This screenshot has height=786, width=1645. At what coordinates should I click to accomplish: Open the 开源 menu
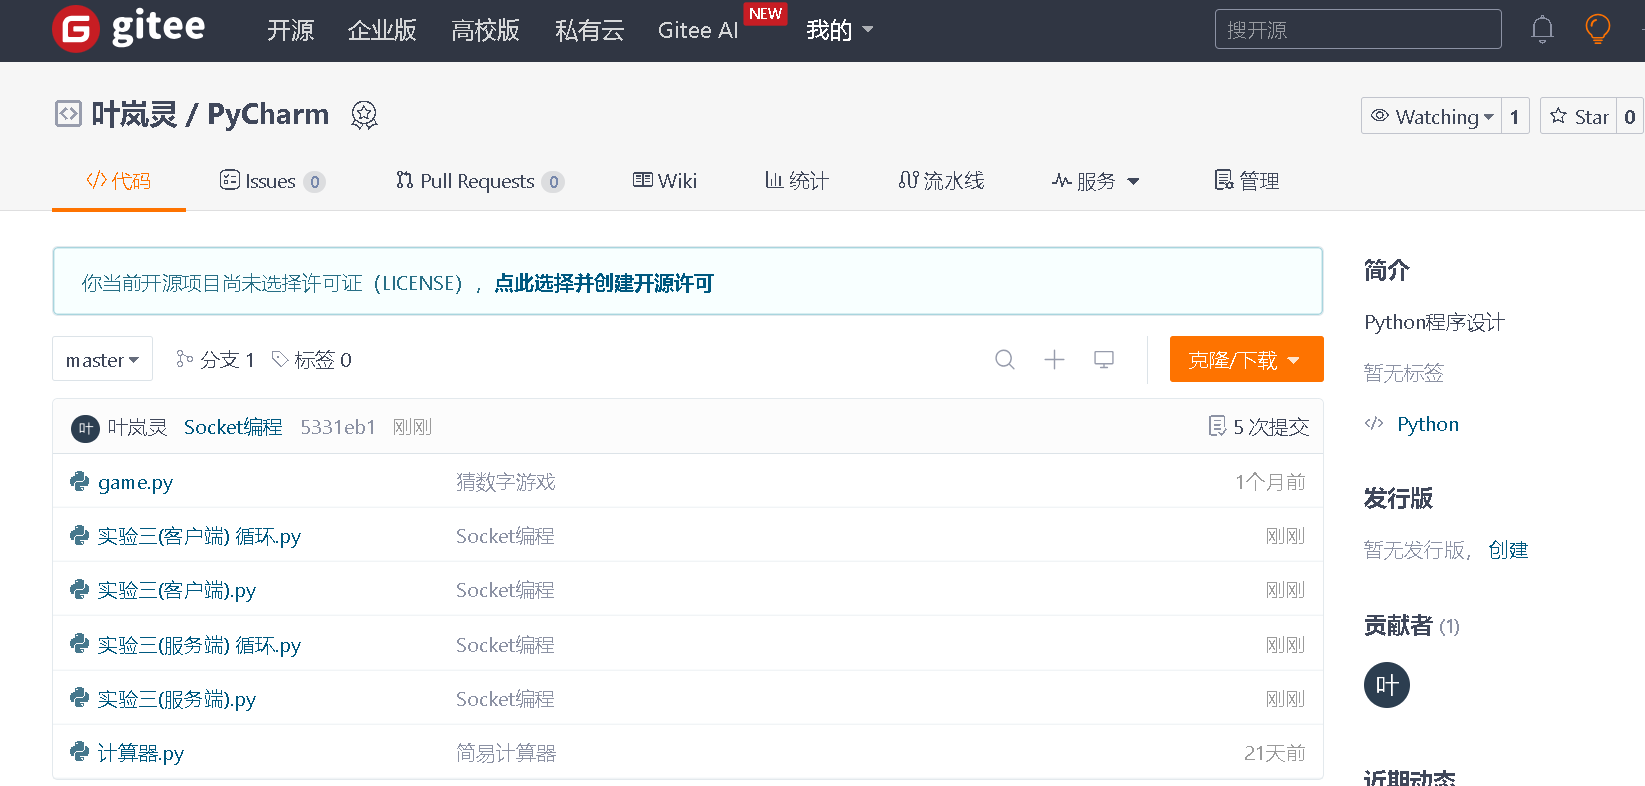point(291,30)
